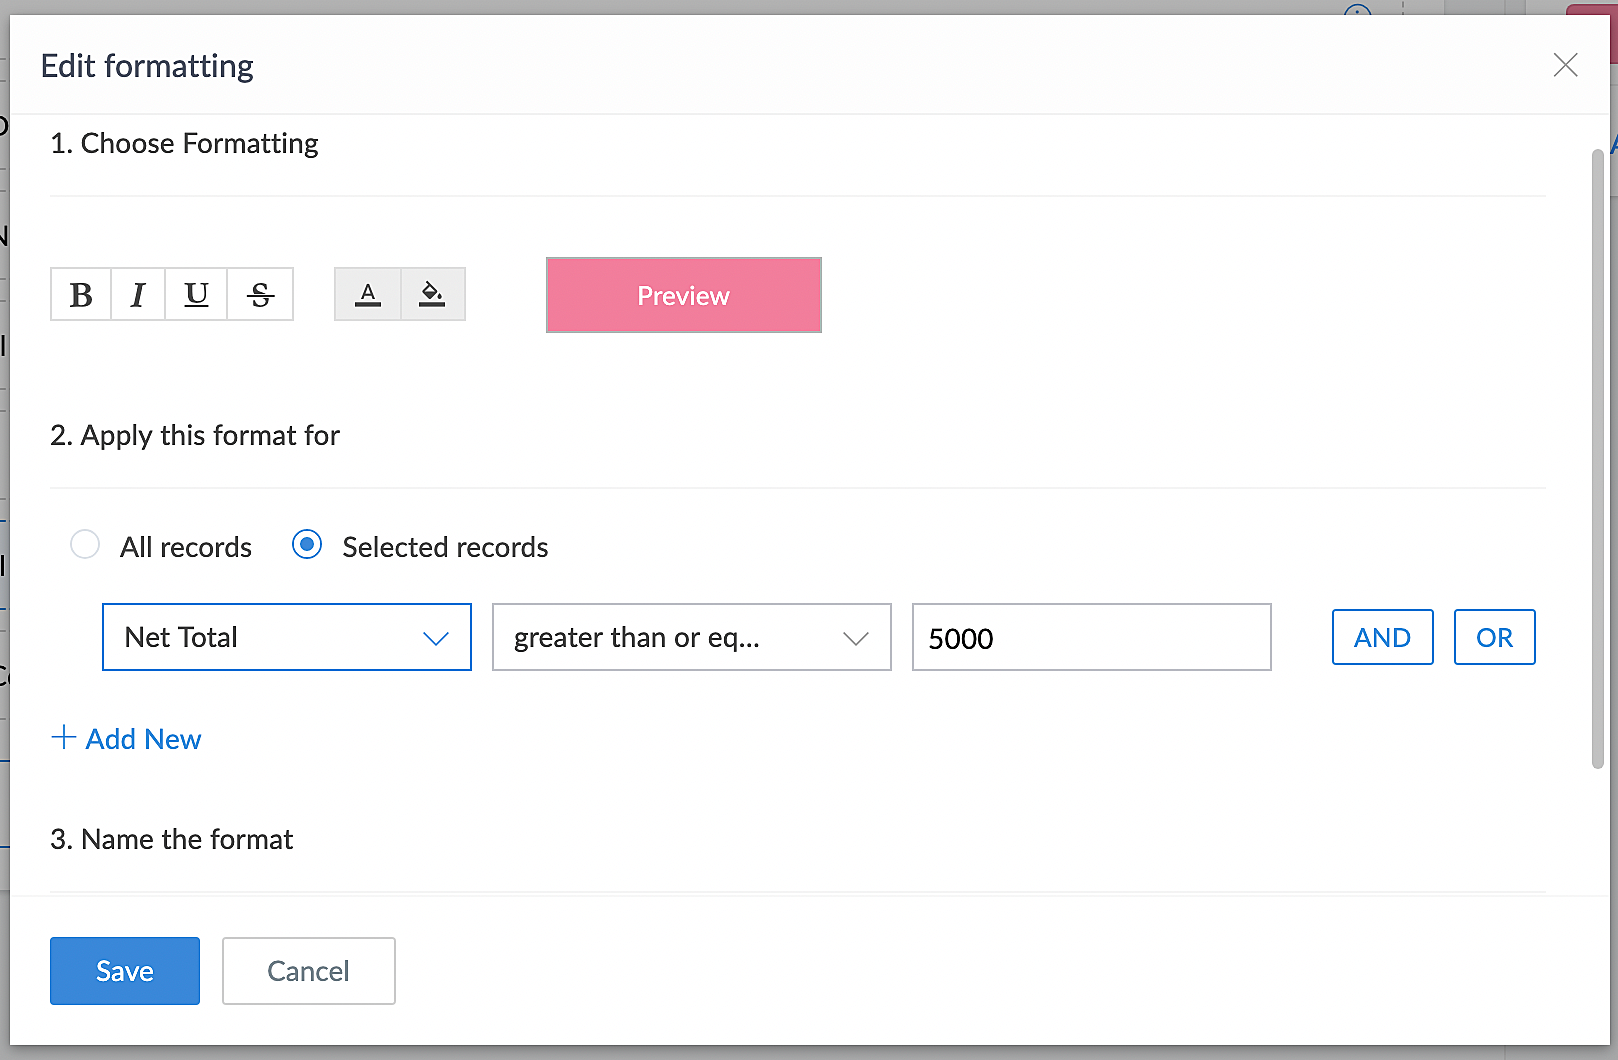The width and height of the screenshot is (1618, 1060).
Task: Click the pink Preview swatch
Action: click(683, 295)
